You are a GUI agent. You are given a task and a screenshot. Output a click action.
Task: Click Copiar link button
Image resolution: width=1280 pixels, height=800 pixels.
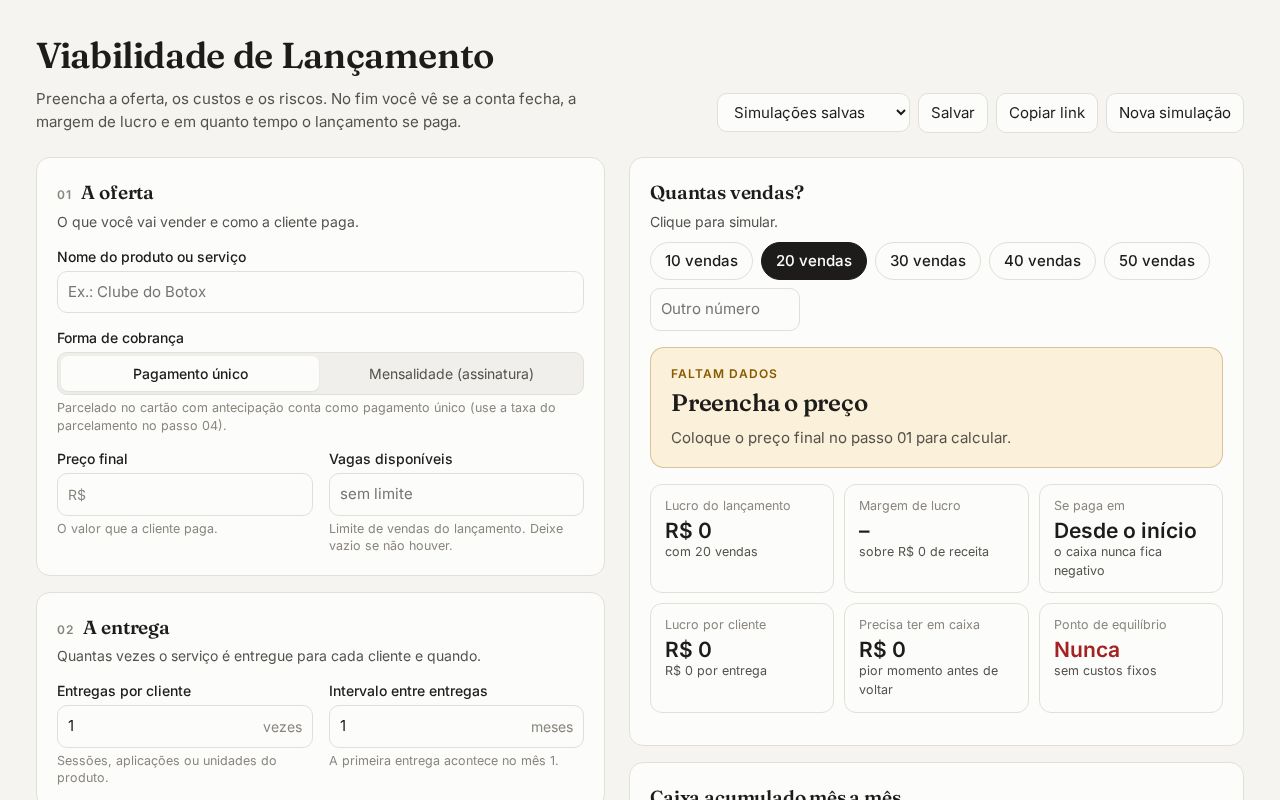[x=1047, y=113]
